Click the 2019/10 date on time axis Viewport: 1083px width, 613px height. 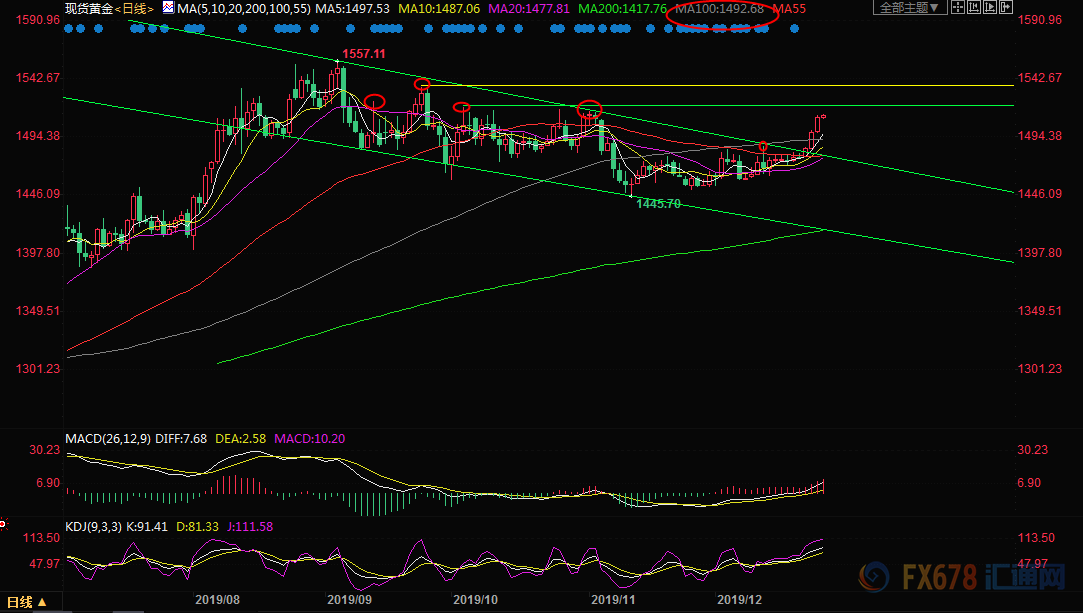476,601
